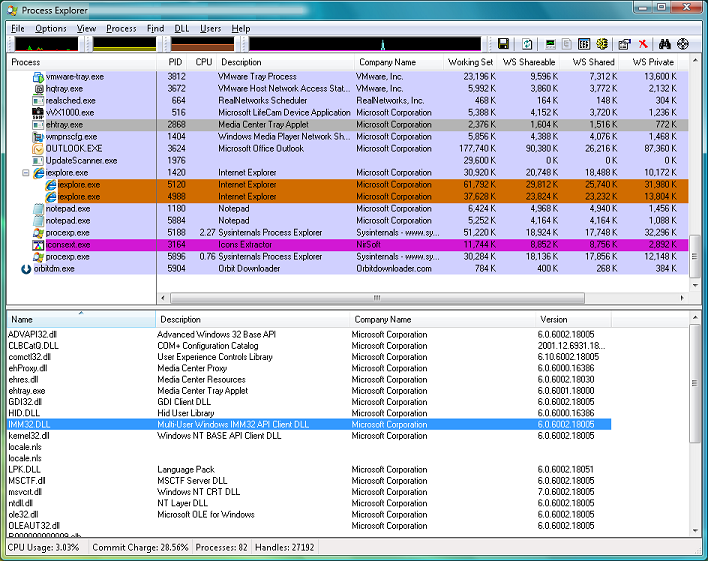Screen dimensions: 708x561
Task: Click the Refresh Now toolbar icon
Action: (526, 45)
